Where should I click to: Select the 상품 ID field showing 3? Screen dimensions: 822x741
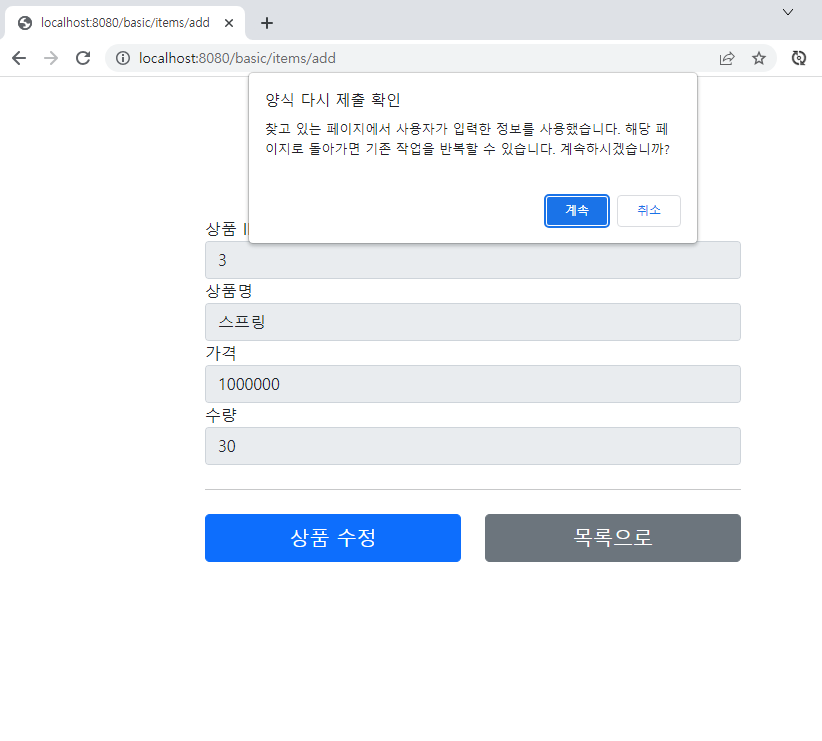click(x=472, y=260)
